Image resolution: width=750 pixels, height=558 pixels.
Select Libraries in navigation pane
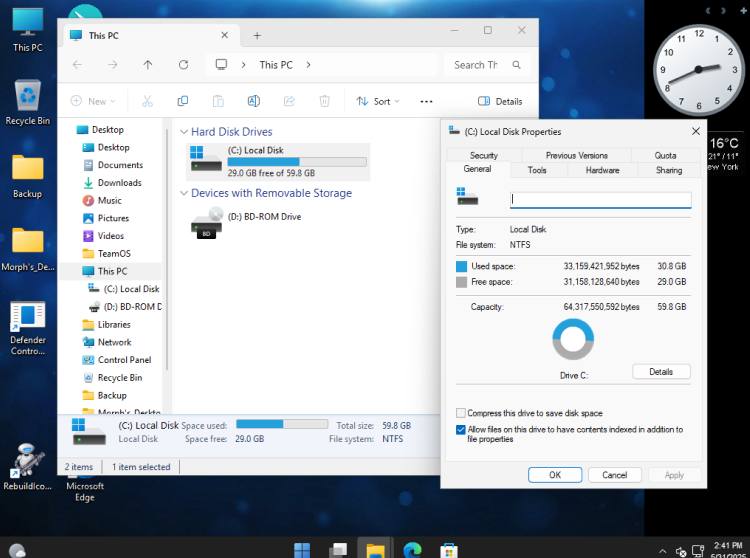114,325
